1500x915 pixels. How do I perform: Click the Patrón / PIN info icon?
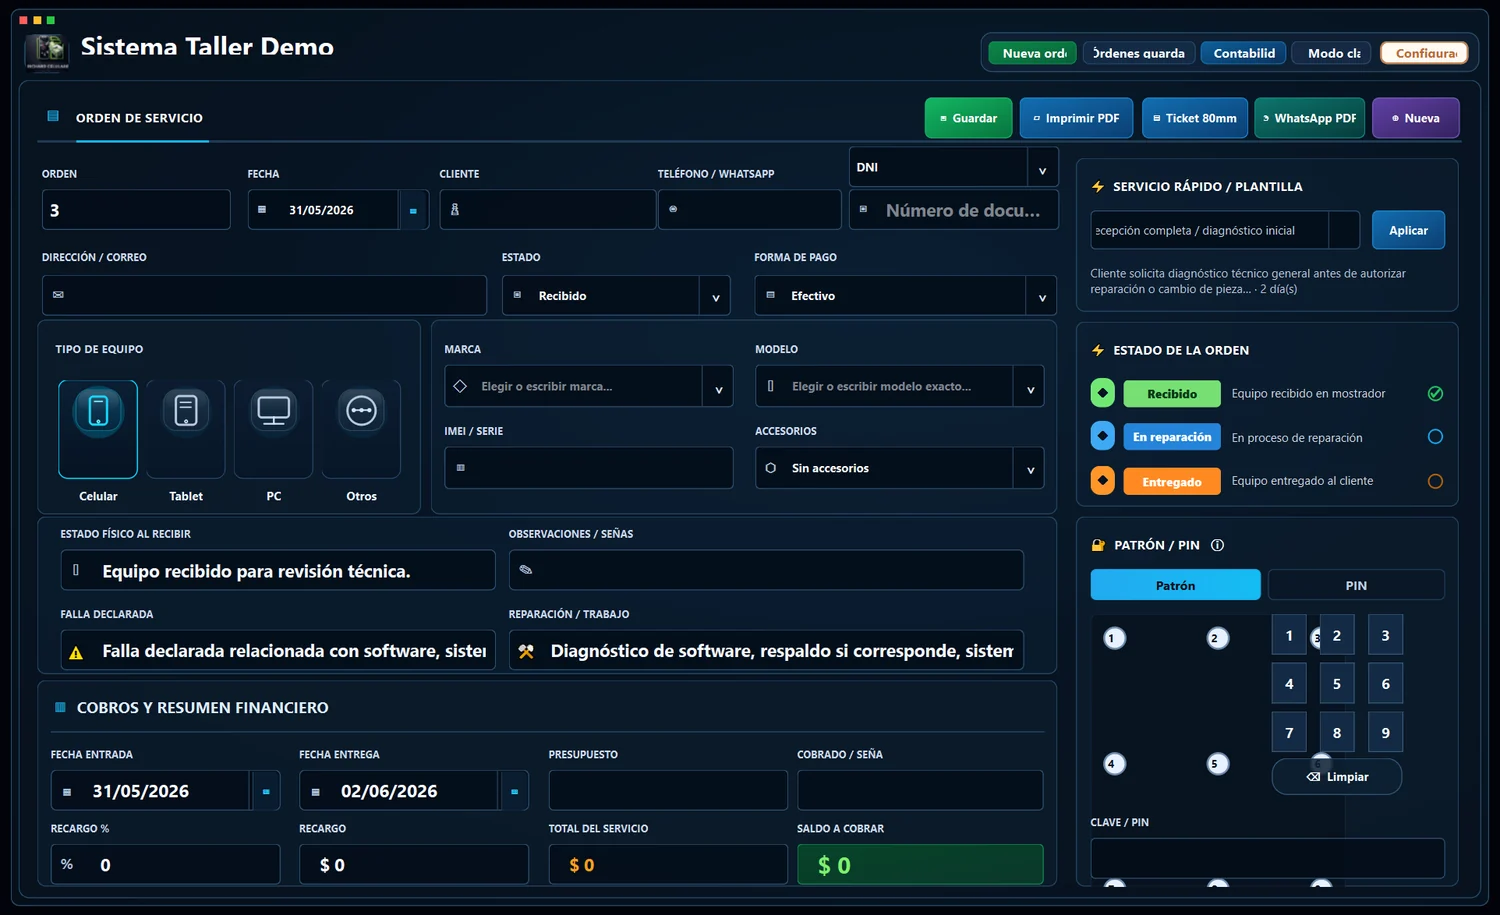pos(1217,545)
